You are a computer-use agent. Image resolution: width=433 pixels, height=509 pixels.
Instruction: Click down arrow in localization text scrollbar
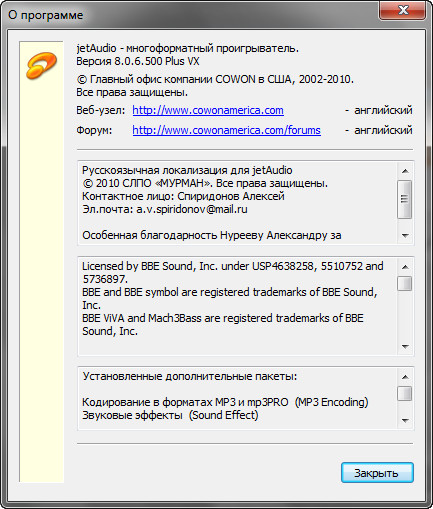pyautogui.click(x=405, y=235)
